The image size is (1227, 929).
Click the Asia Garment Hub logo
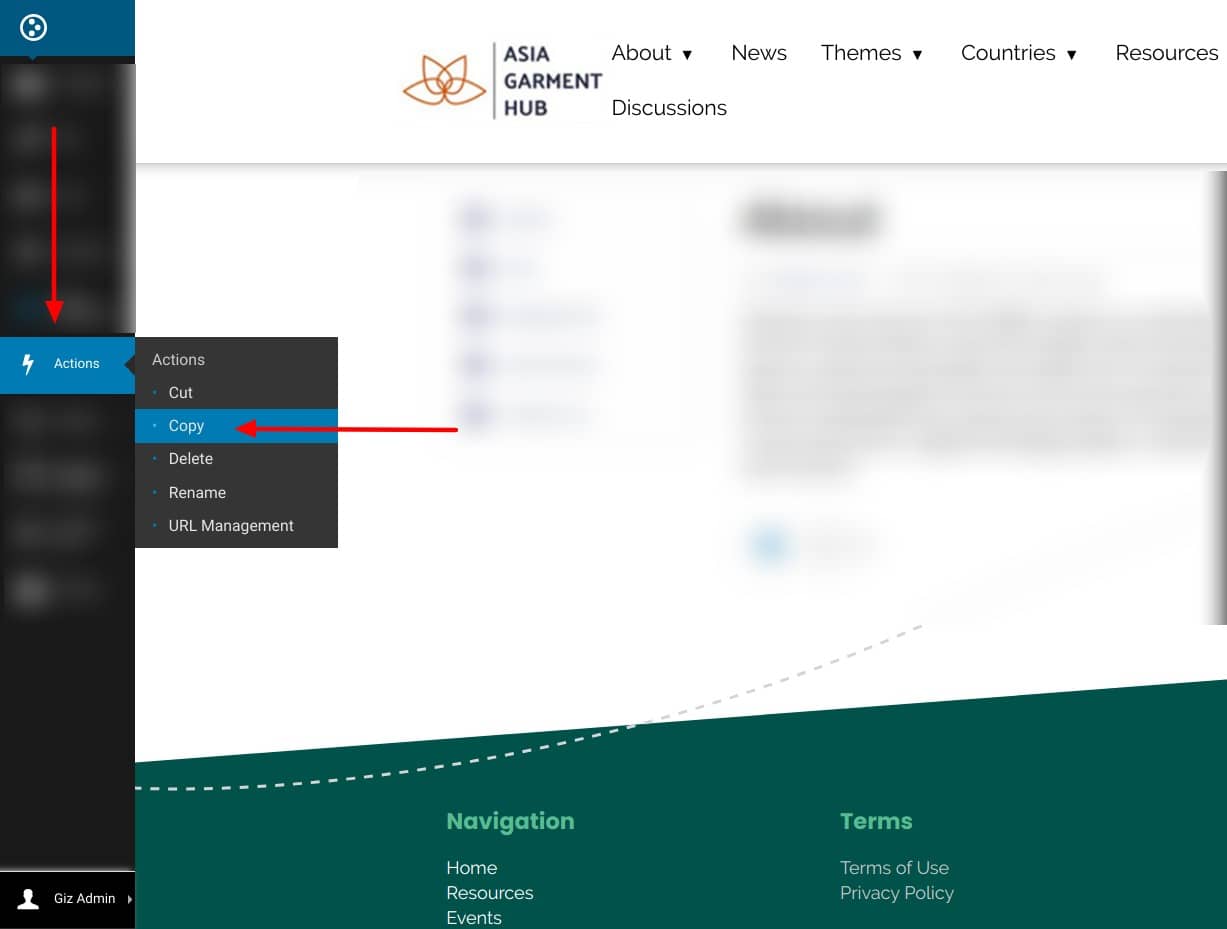[x=502, y=81]
